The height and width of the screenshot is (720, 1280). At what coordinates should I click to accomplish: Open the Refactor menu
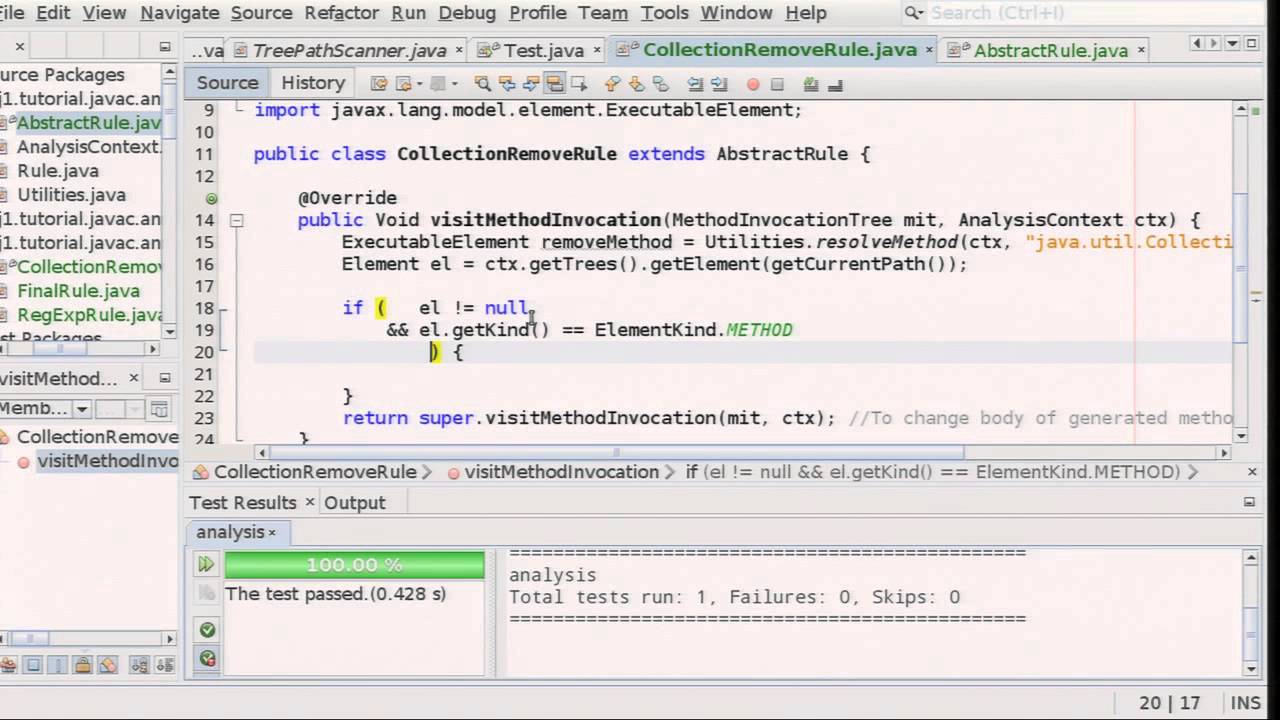[341, 13]
